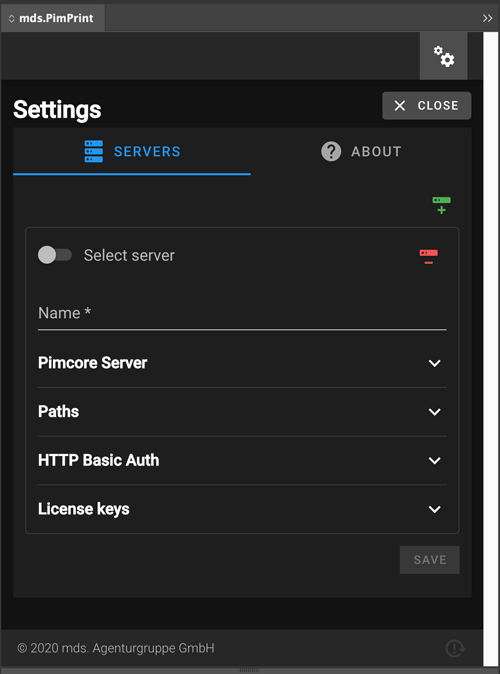The image size is (500, 674).
Task: Click the Save button
Action: (429, 560)
